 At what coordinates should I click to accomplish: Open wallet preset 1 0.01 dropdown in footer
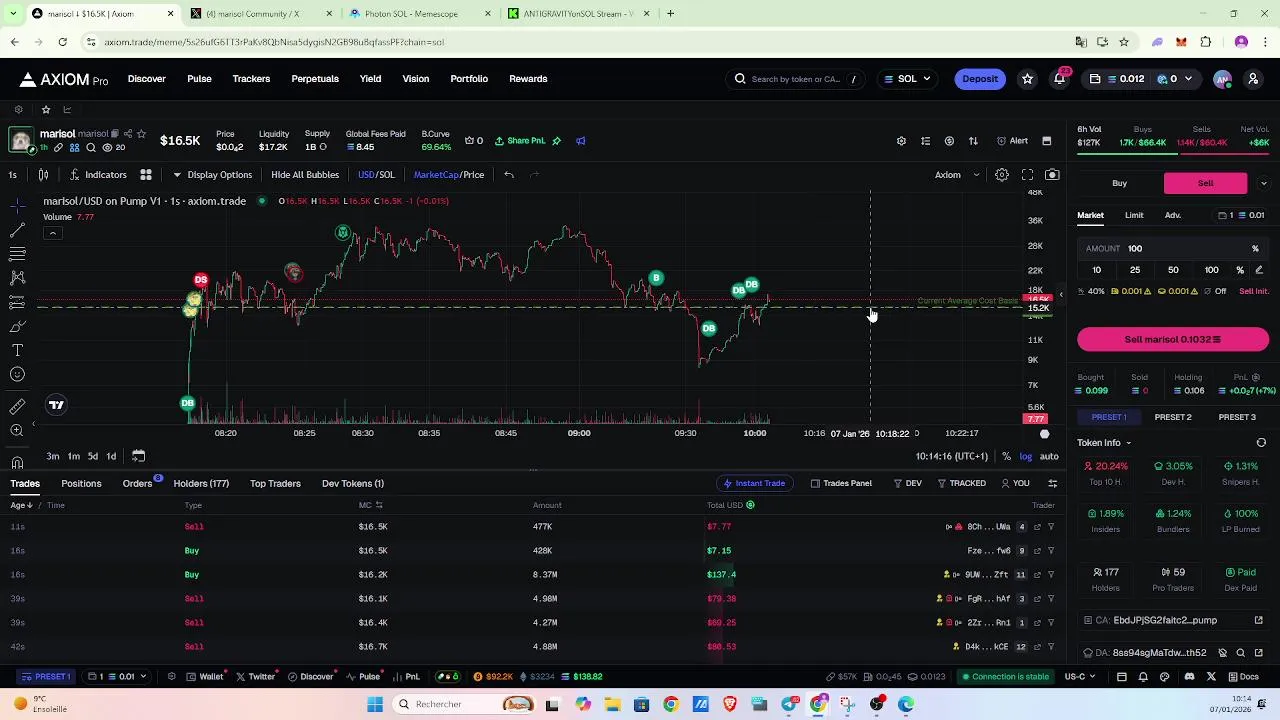(x=118, y=677)
